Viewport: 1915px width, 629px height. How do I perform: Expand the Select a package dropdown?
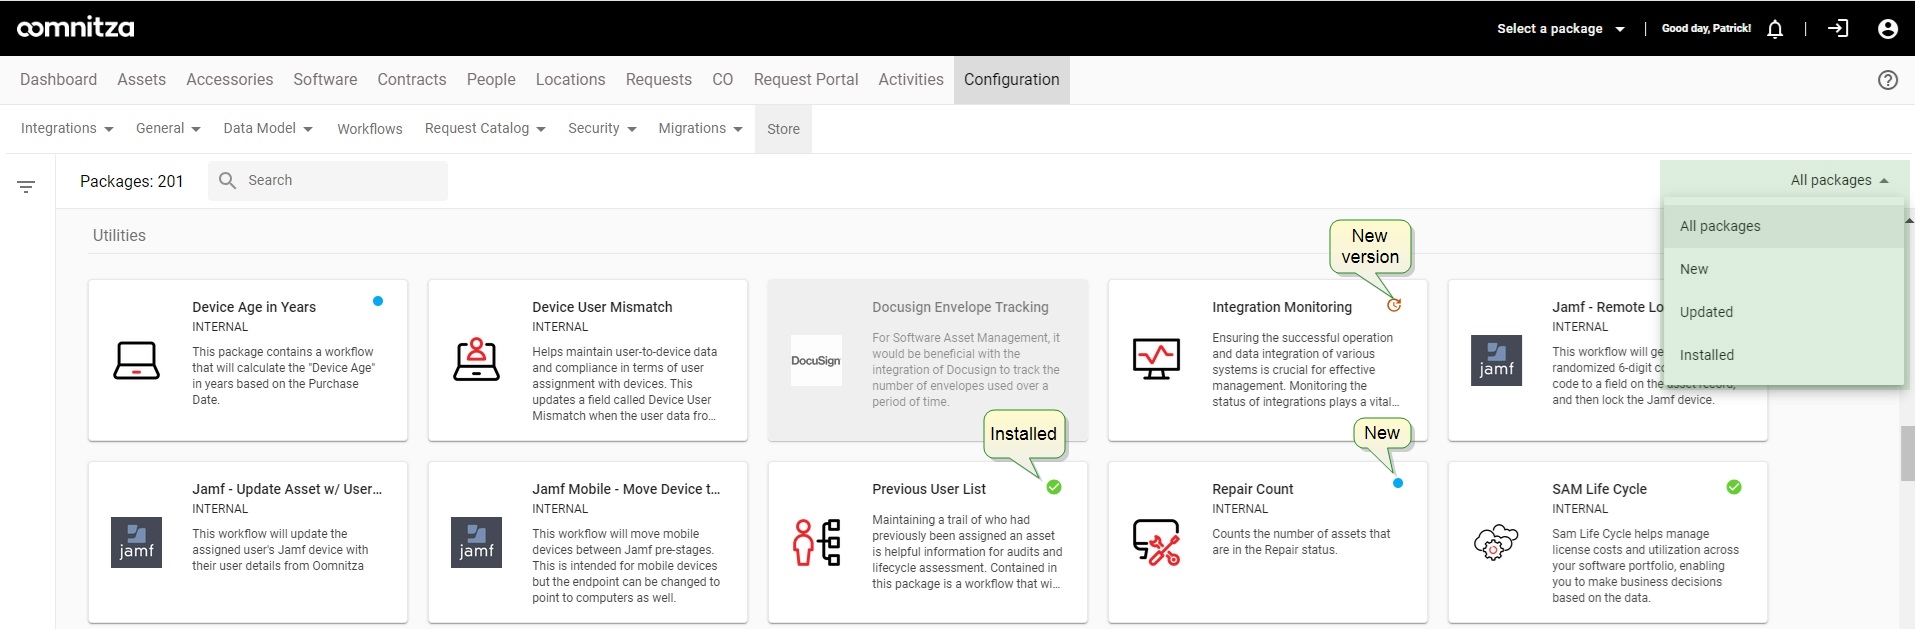[1561, 29]
